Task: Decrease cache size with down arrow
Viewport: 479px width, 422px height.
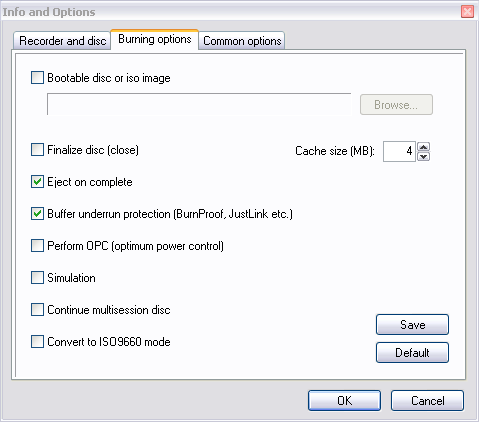Action: pos(423,156)
